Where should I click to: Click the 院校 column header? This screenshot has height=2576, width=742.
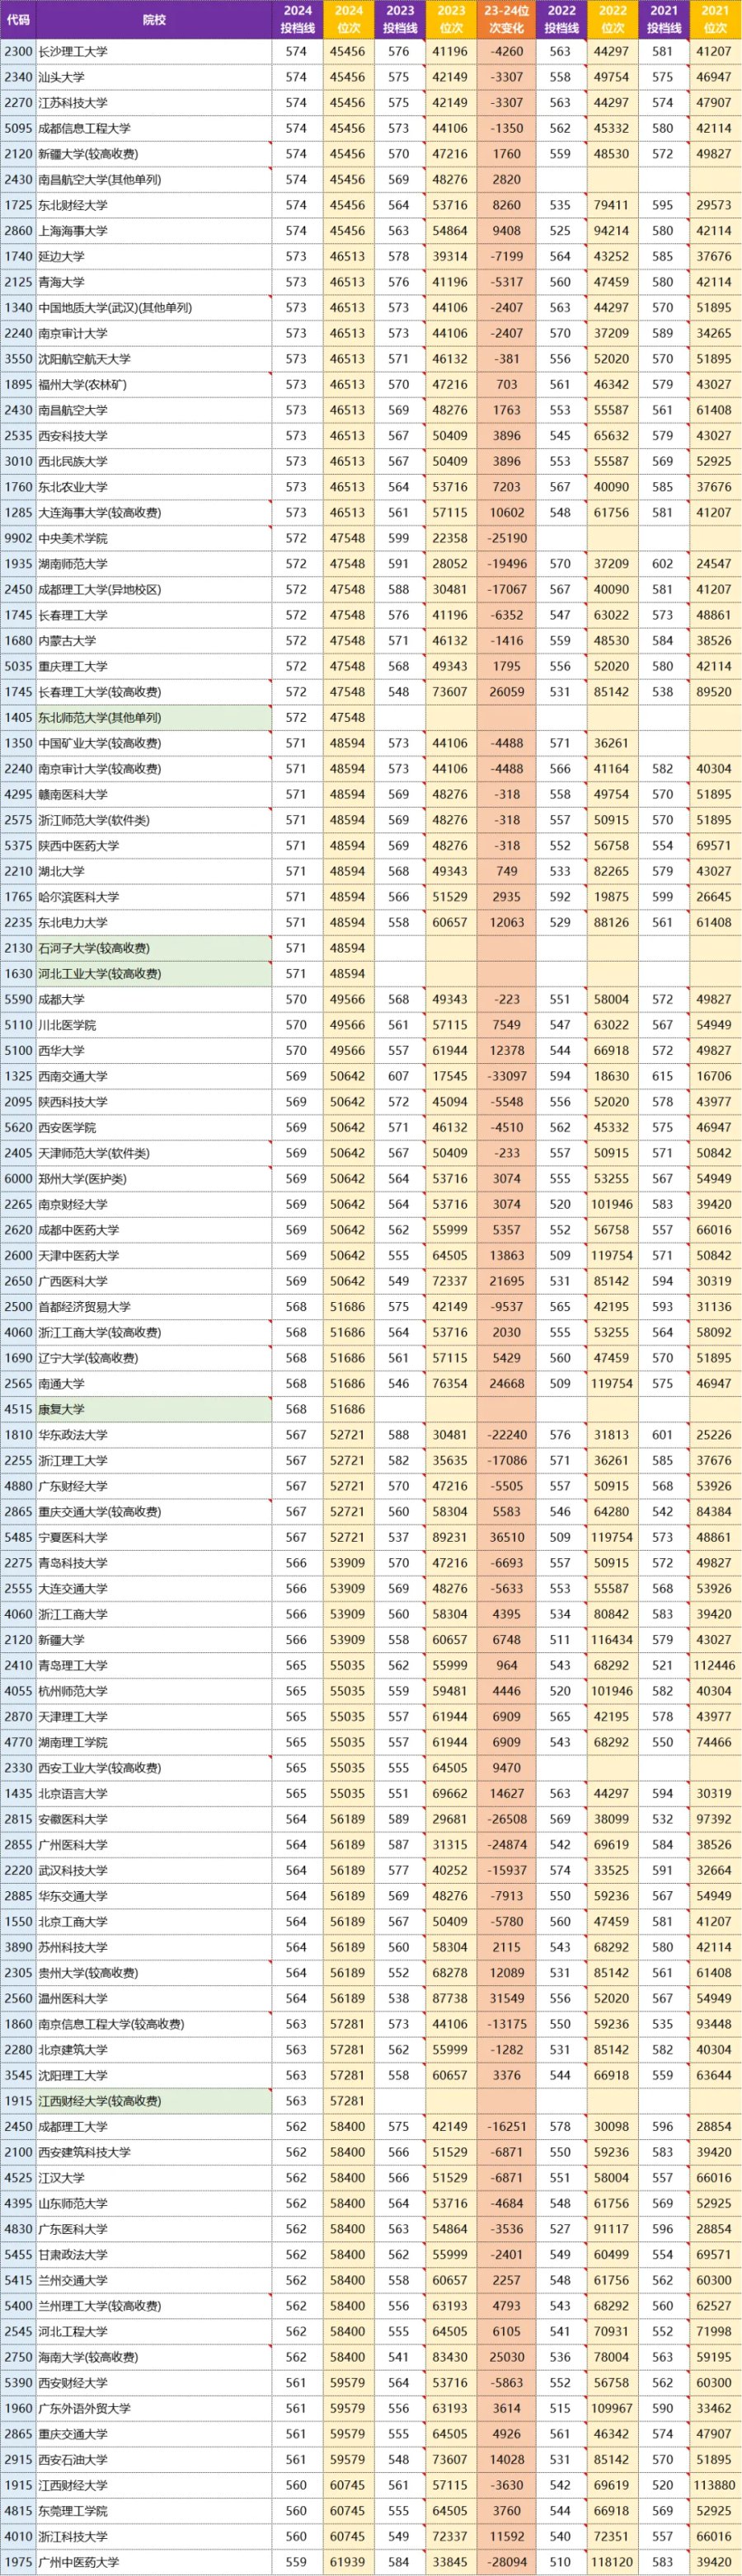pyautogui.click(x=154, y=19)
